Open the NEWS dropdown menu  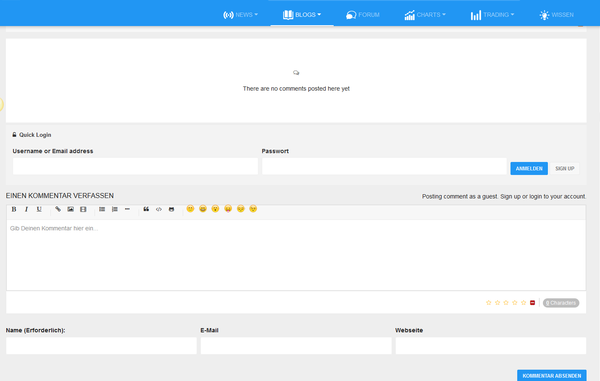240,15
